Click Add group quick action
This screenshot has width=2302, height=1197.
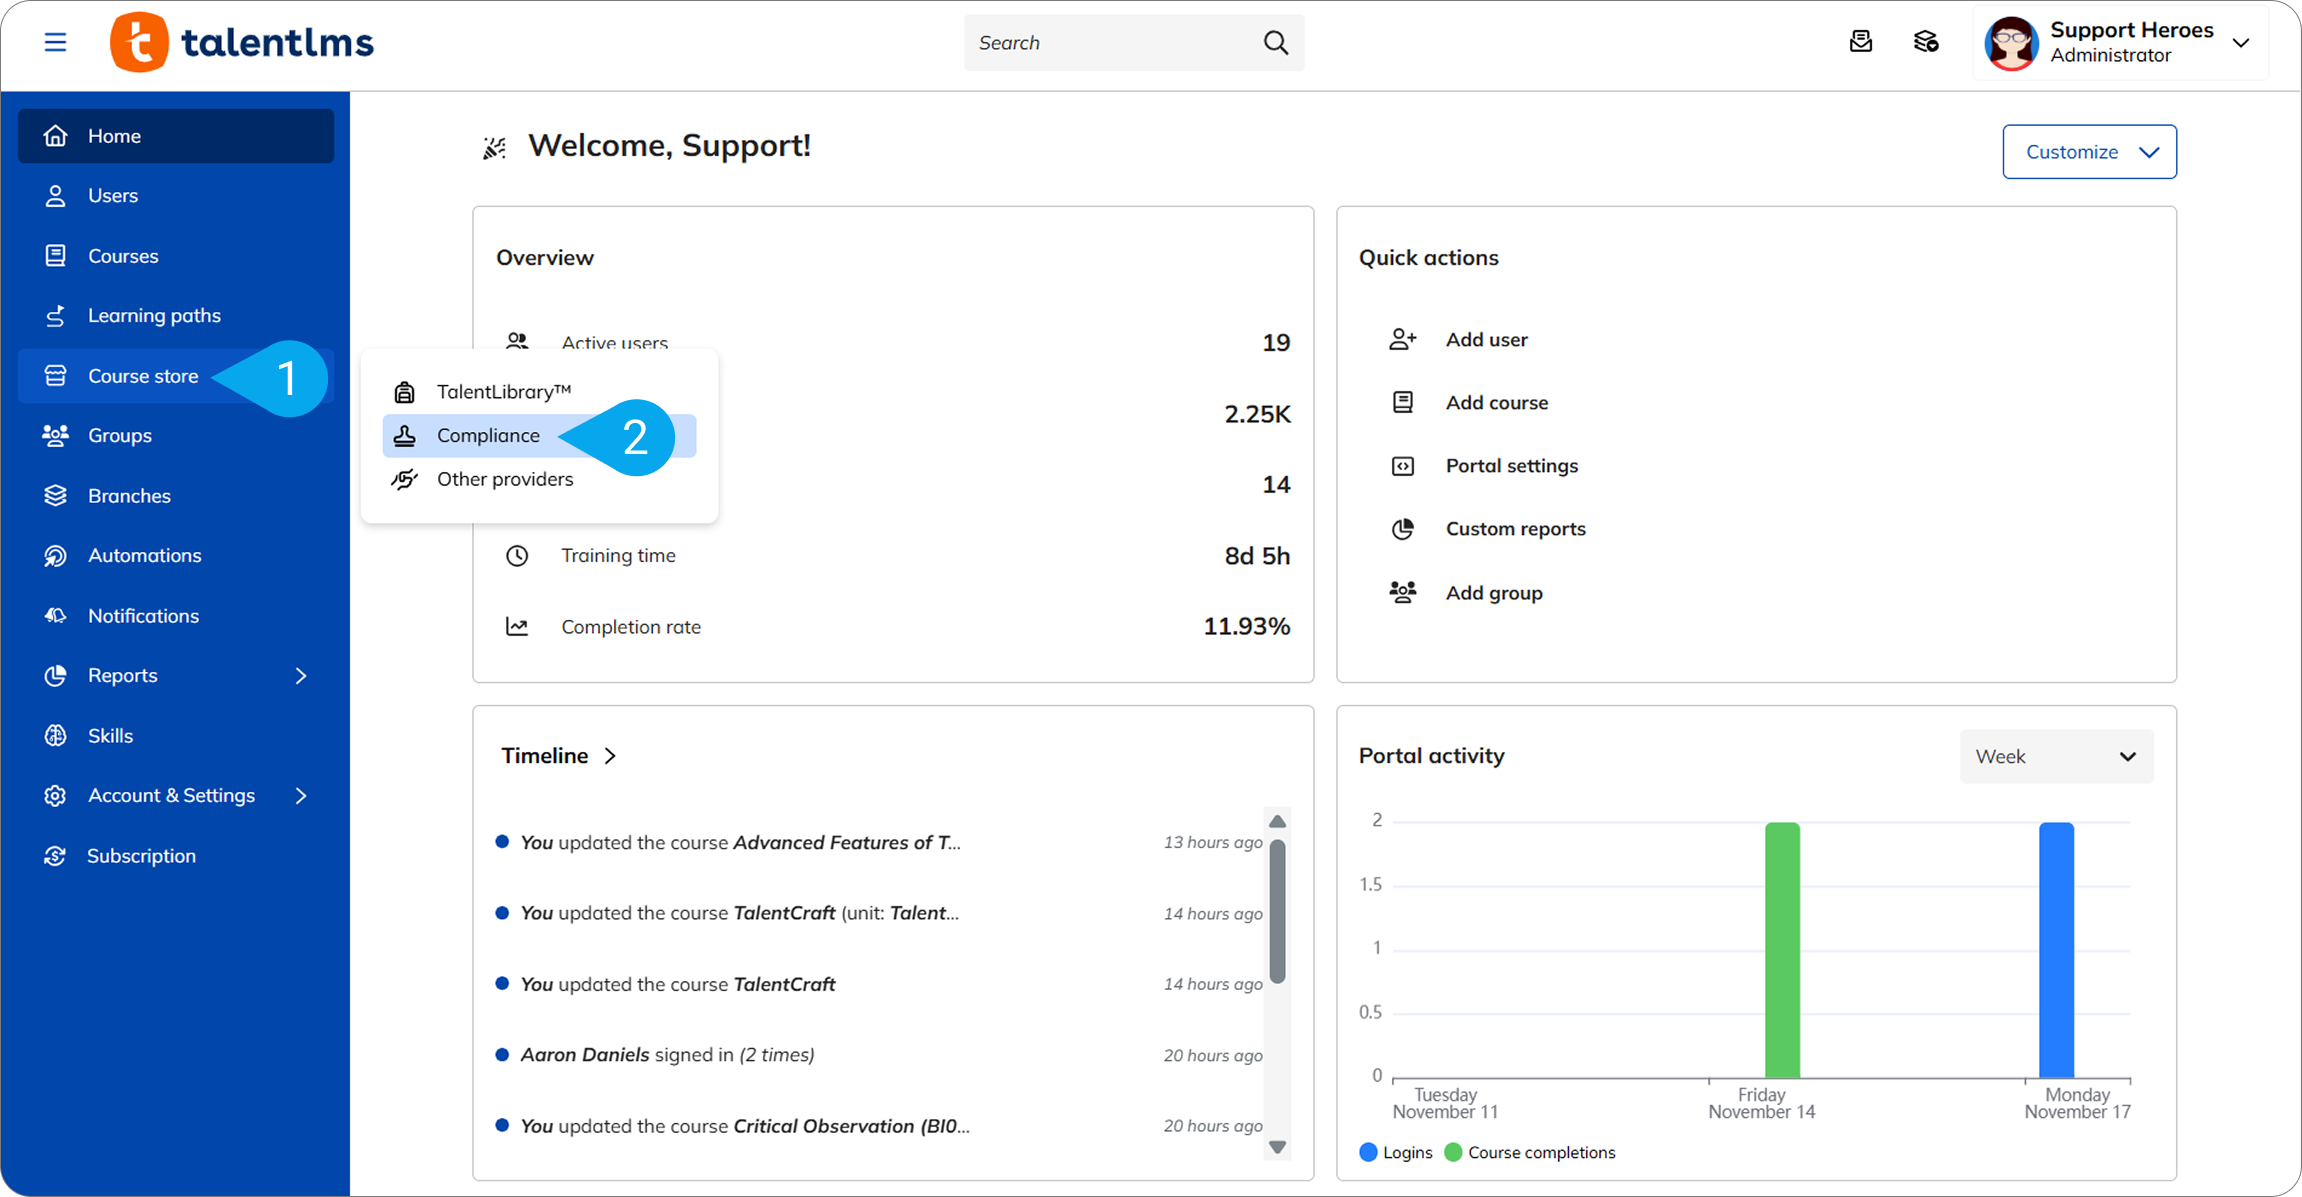tap(1493, 593)
